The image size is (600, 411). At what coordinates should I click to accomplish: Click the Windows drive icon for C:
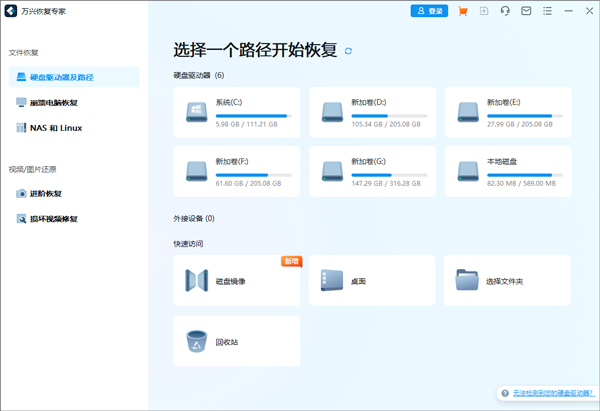coord(197,112)
